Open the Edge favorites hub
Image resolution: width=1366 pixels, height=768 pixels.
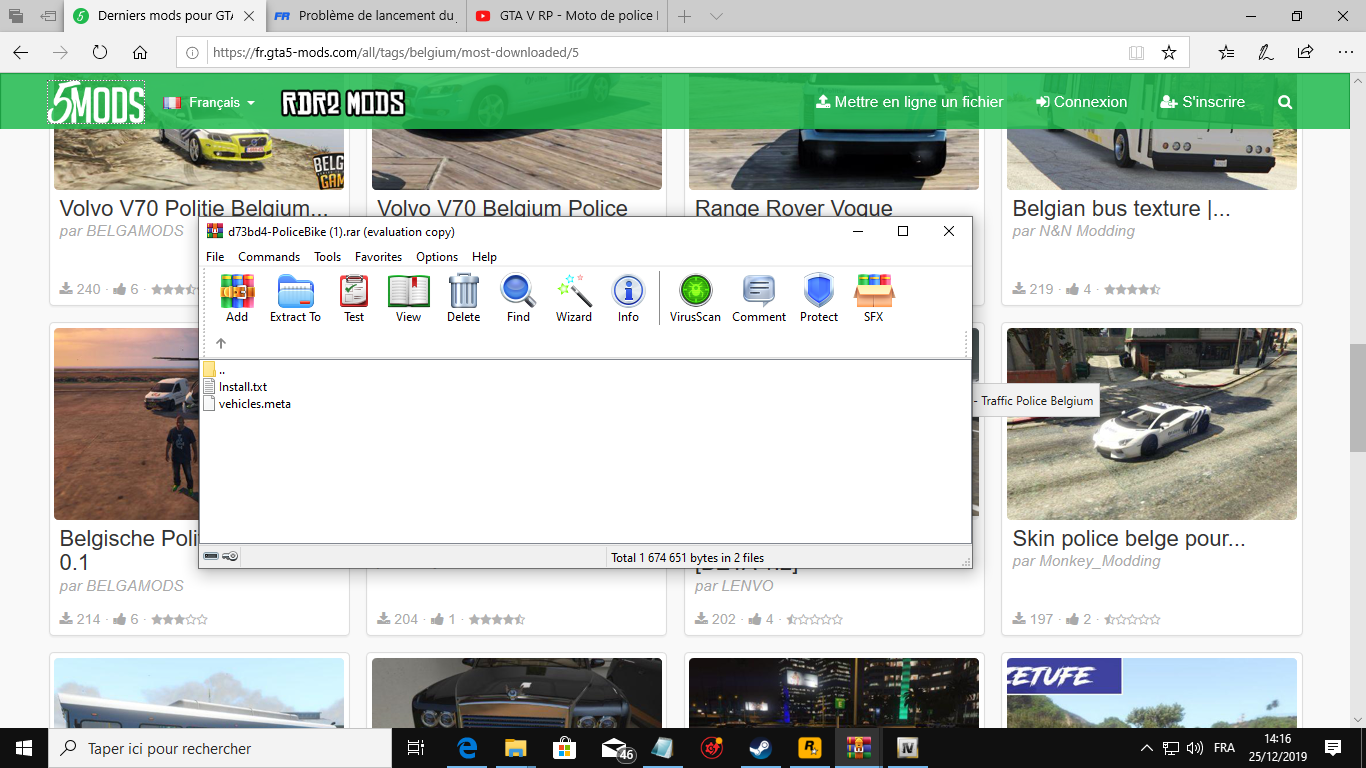(x=1226, y=52)
